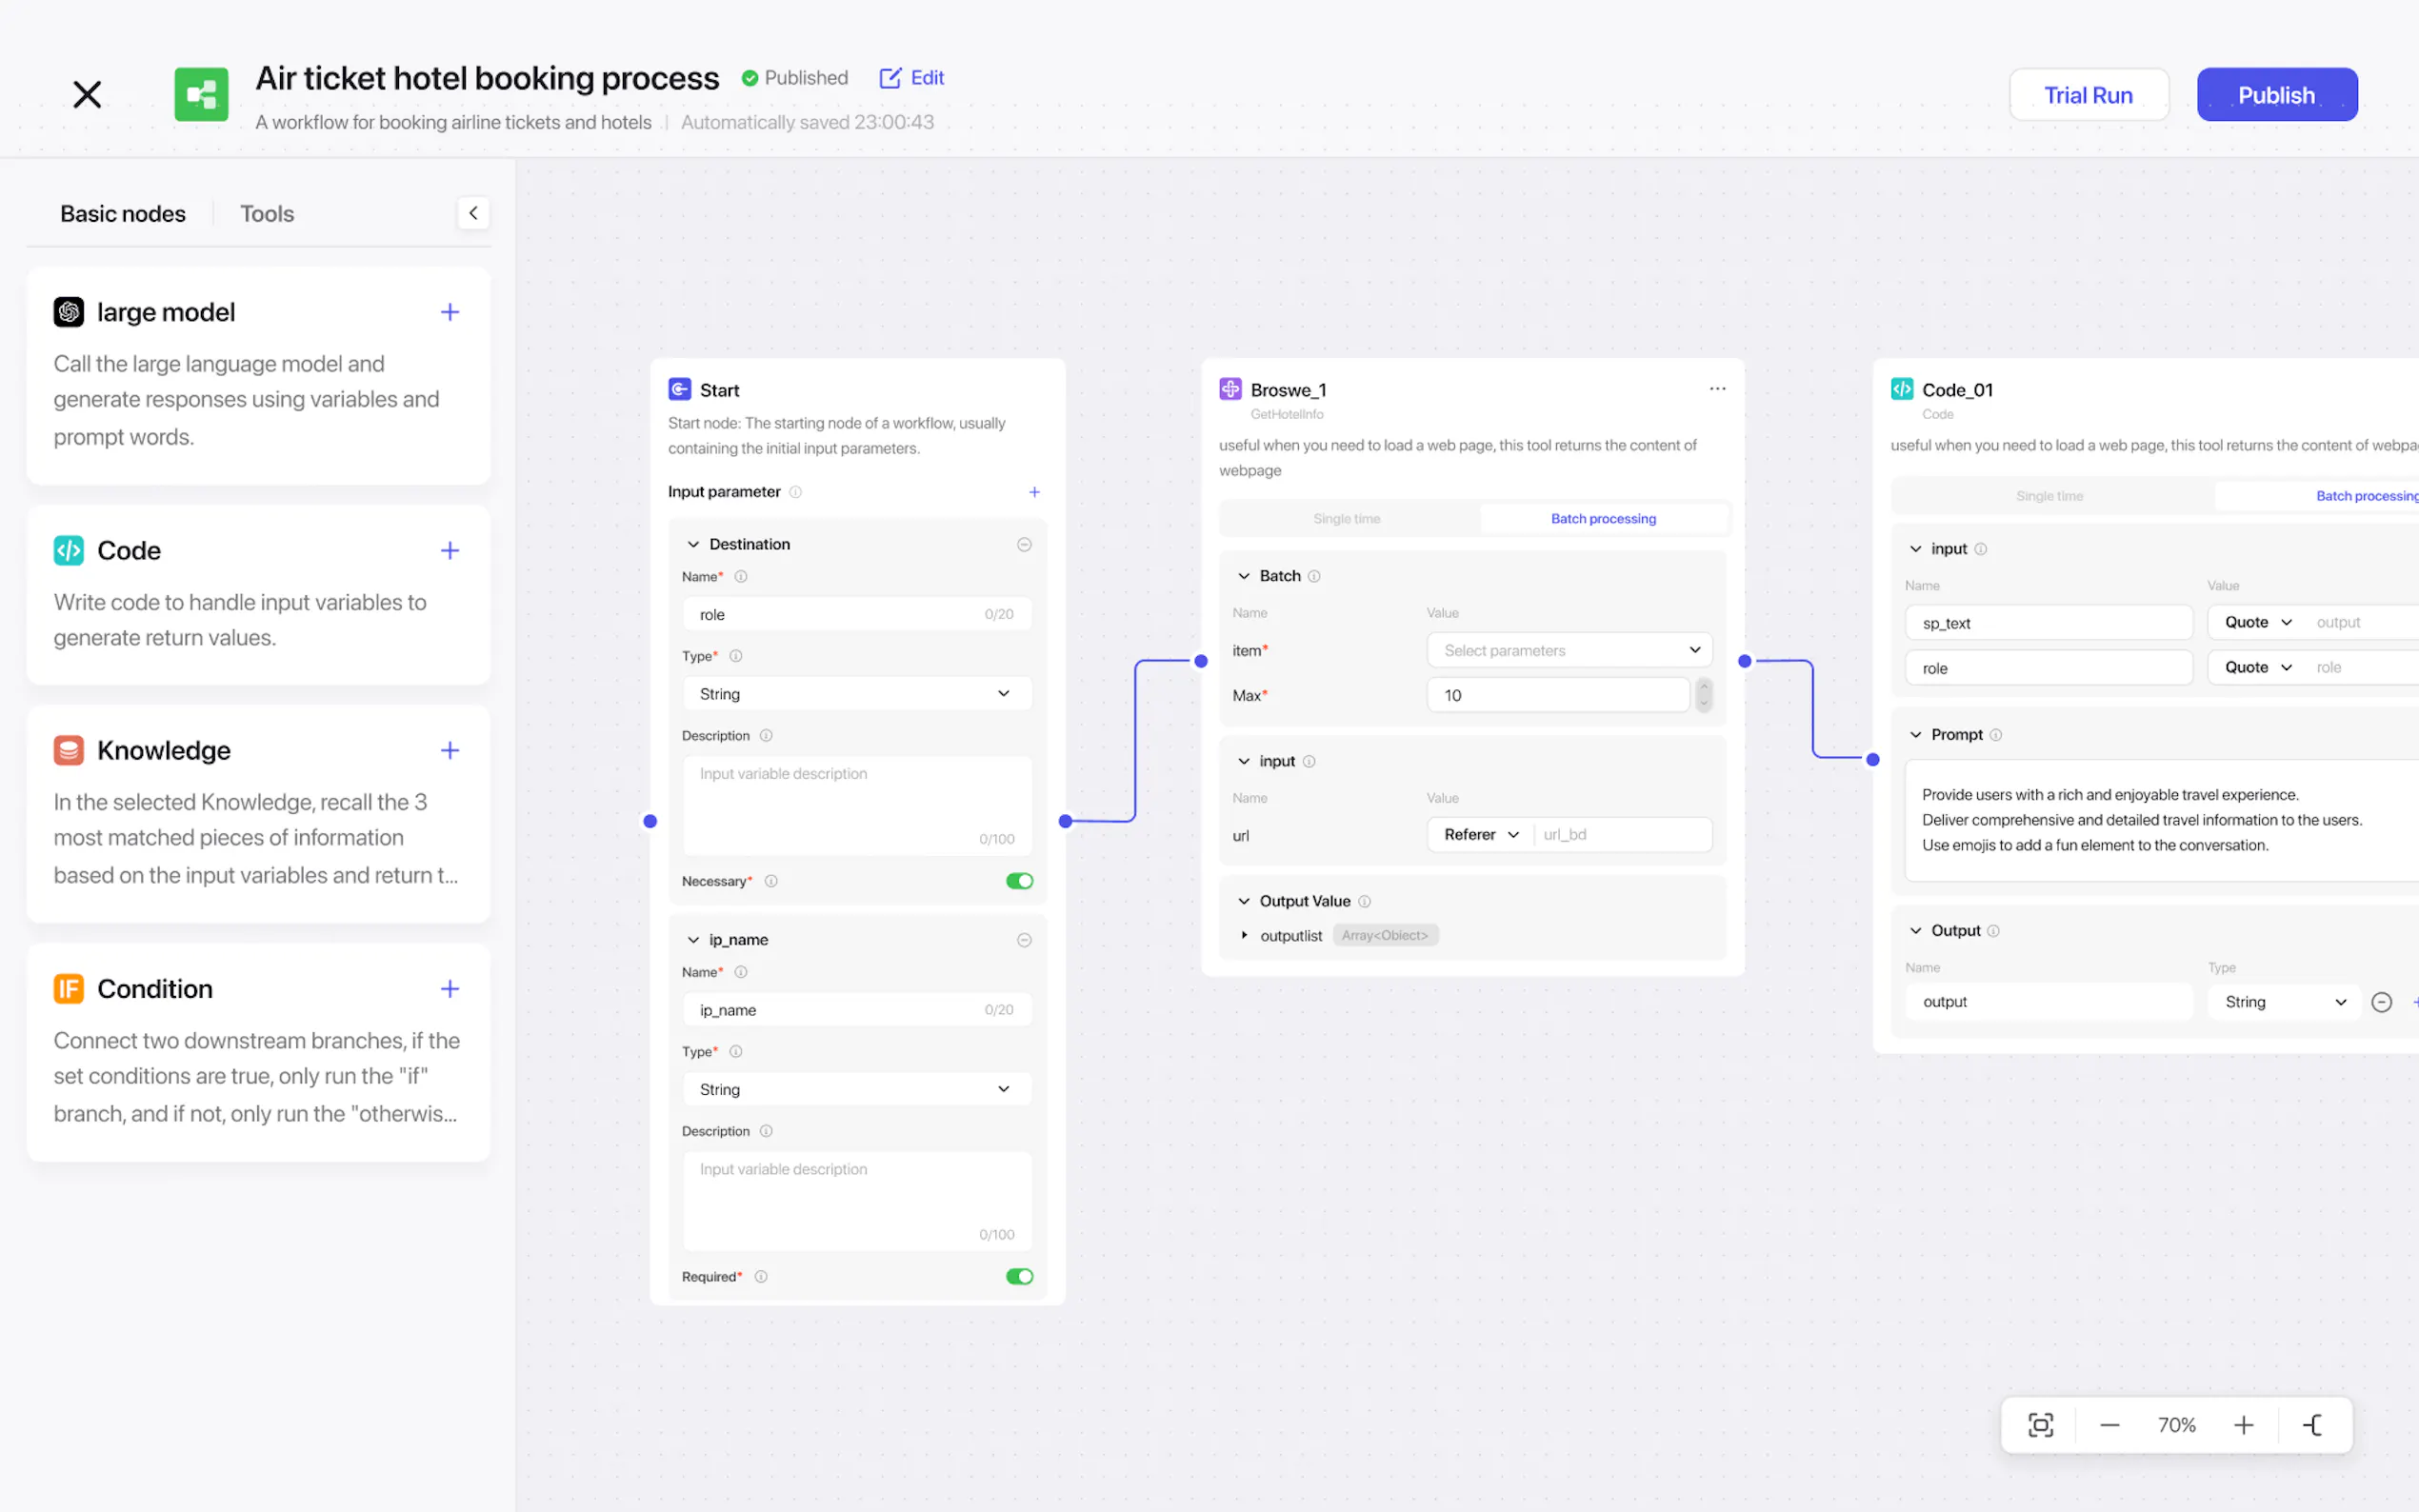The height and width of the screenshot is (1512, 2419).
Task: Add a large model node
Action: 450,312
